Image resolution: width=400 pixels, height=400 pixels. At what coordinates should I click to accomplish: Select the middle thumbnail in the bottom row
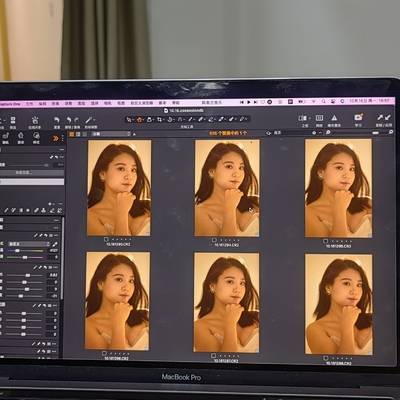click(x=226, y=302)
